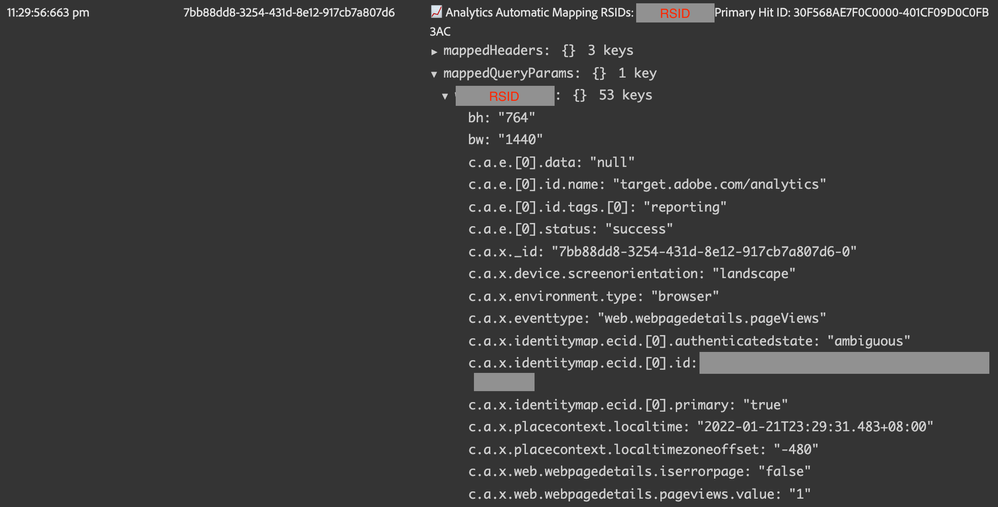Click the Analytics chart icon
998x507 pixels.
point(436,13)
